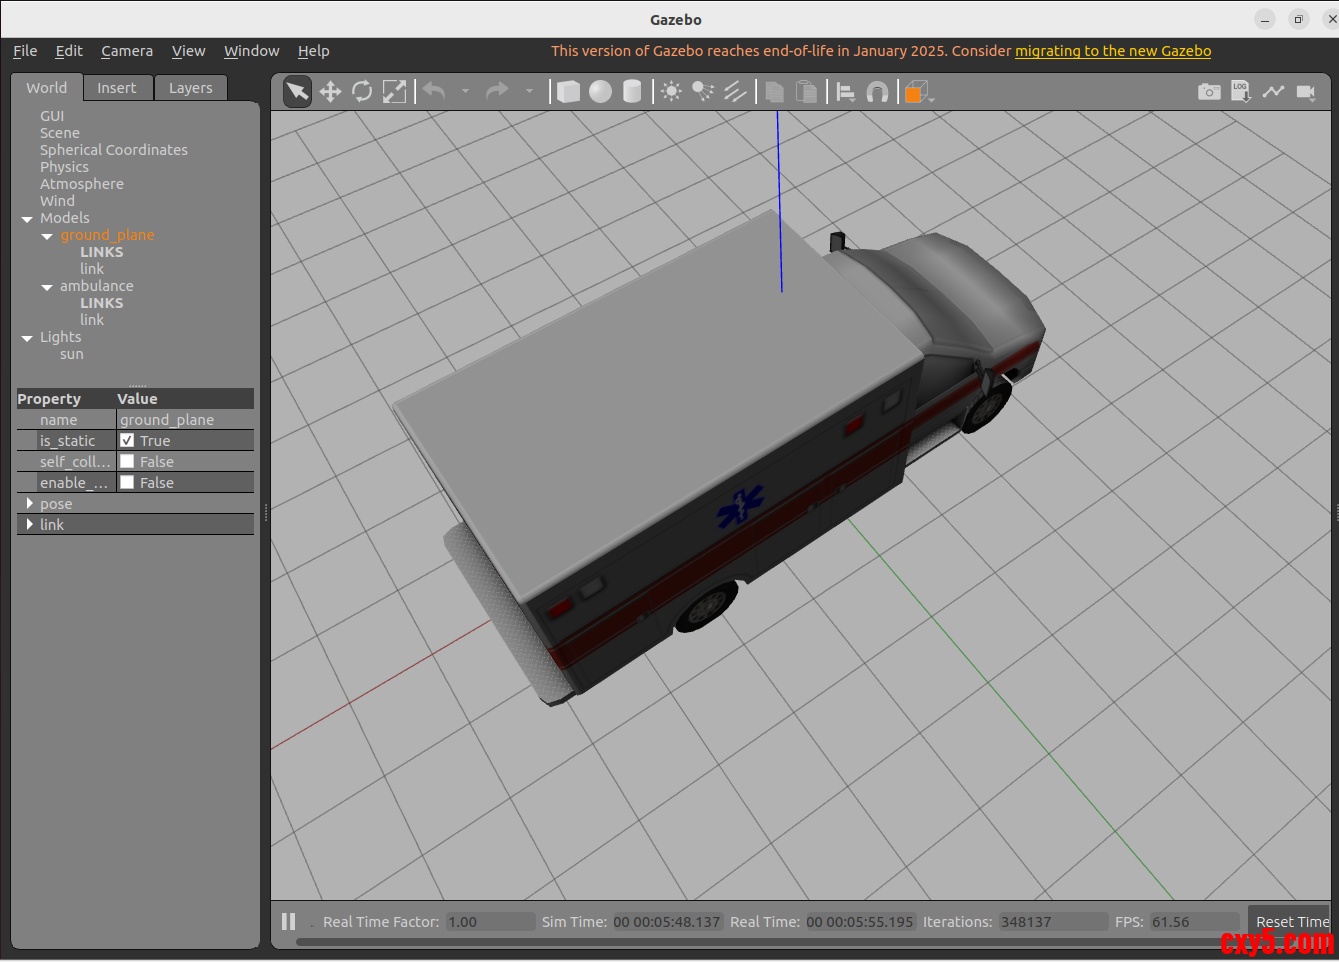Pause the simulation
The width and height of the screenshot is (1339, 962).
[289, 922]
